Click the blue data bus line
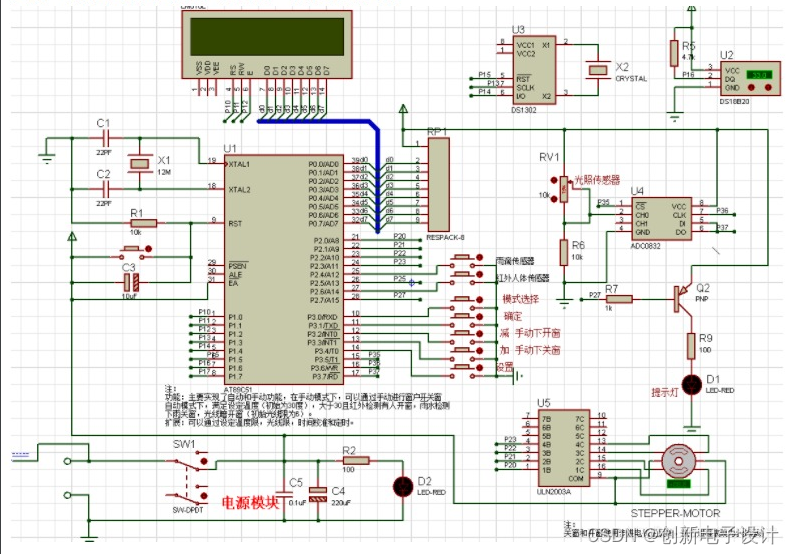794x554 pixels. point(377,175)
